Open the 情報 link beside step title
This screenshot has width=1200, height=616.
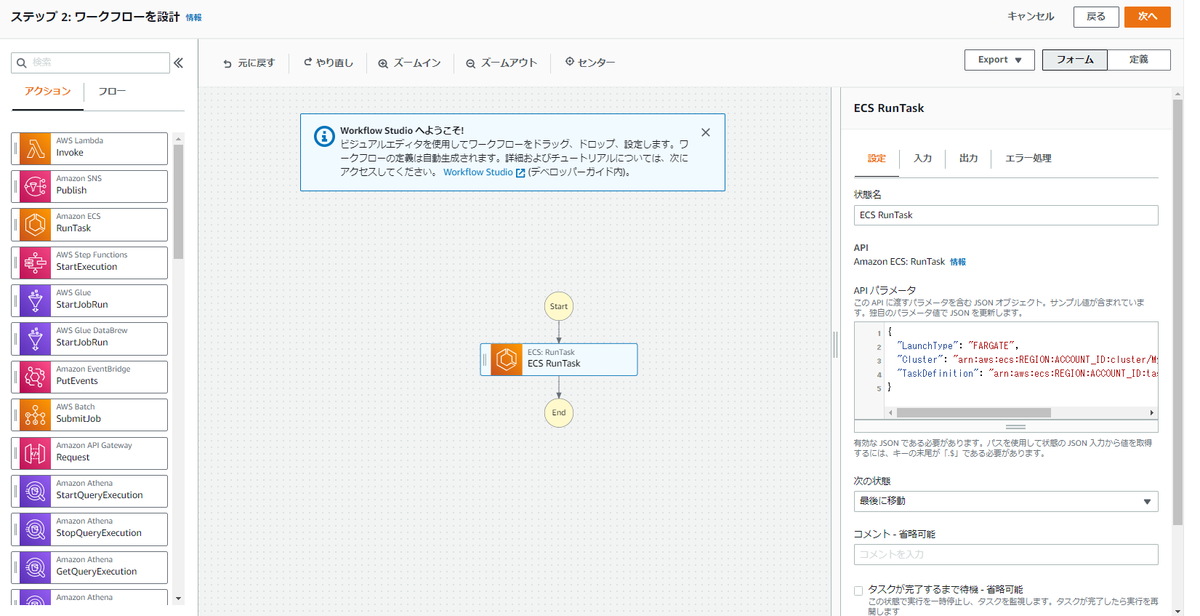[x=193, y=18]
